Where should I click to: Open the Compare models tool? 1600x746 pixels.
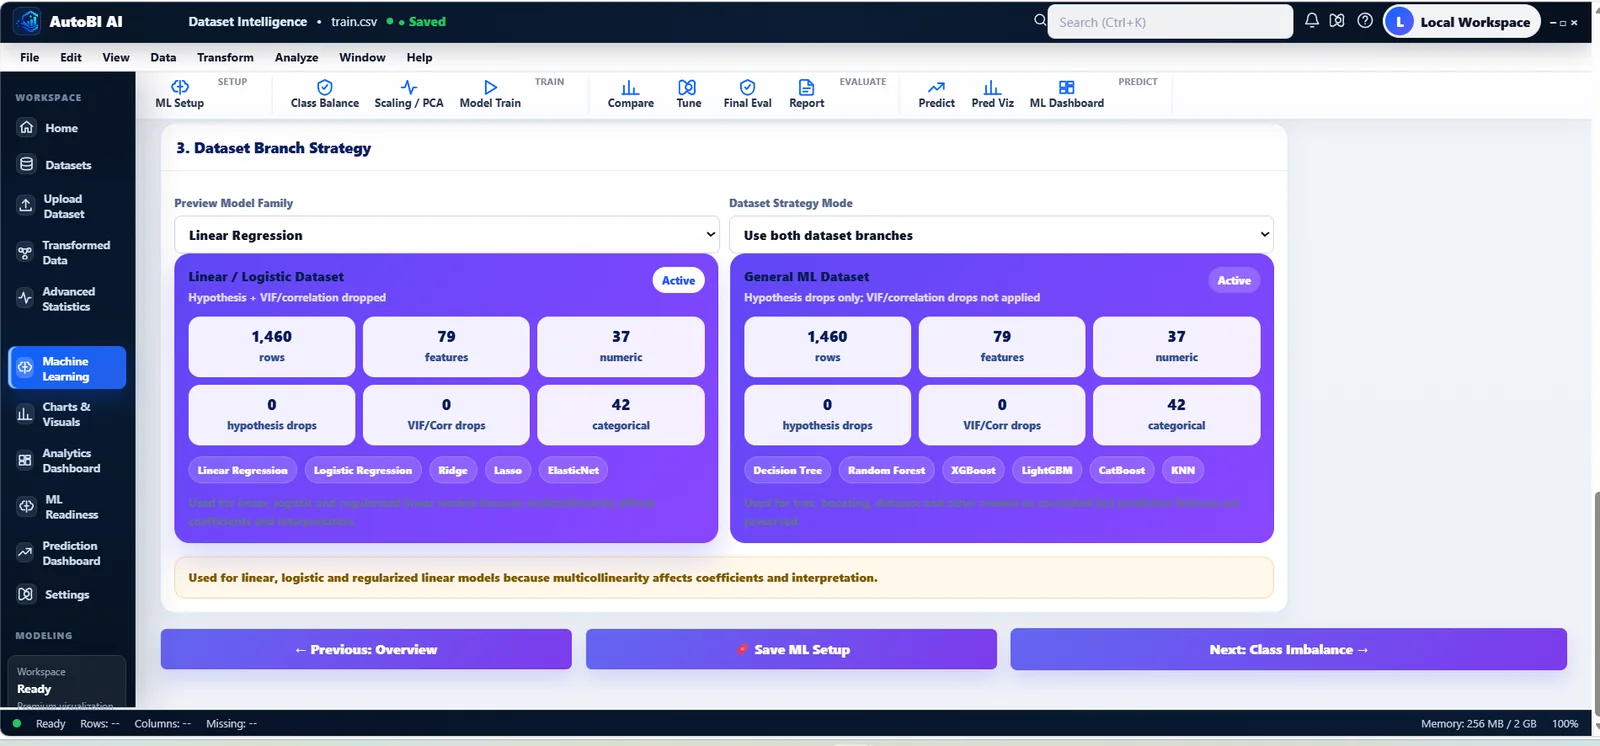(630, 94)
